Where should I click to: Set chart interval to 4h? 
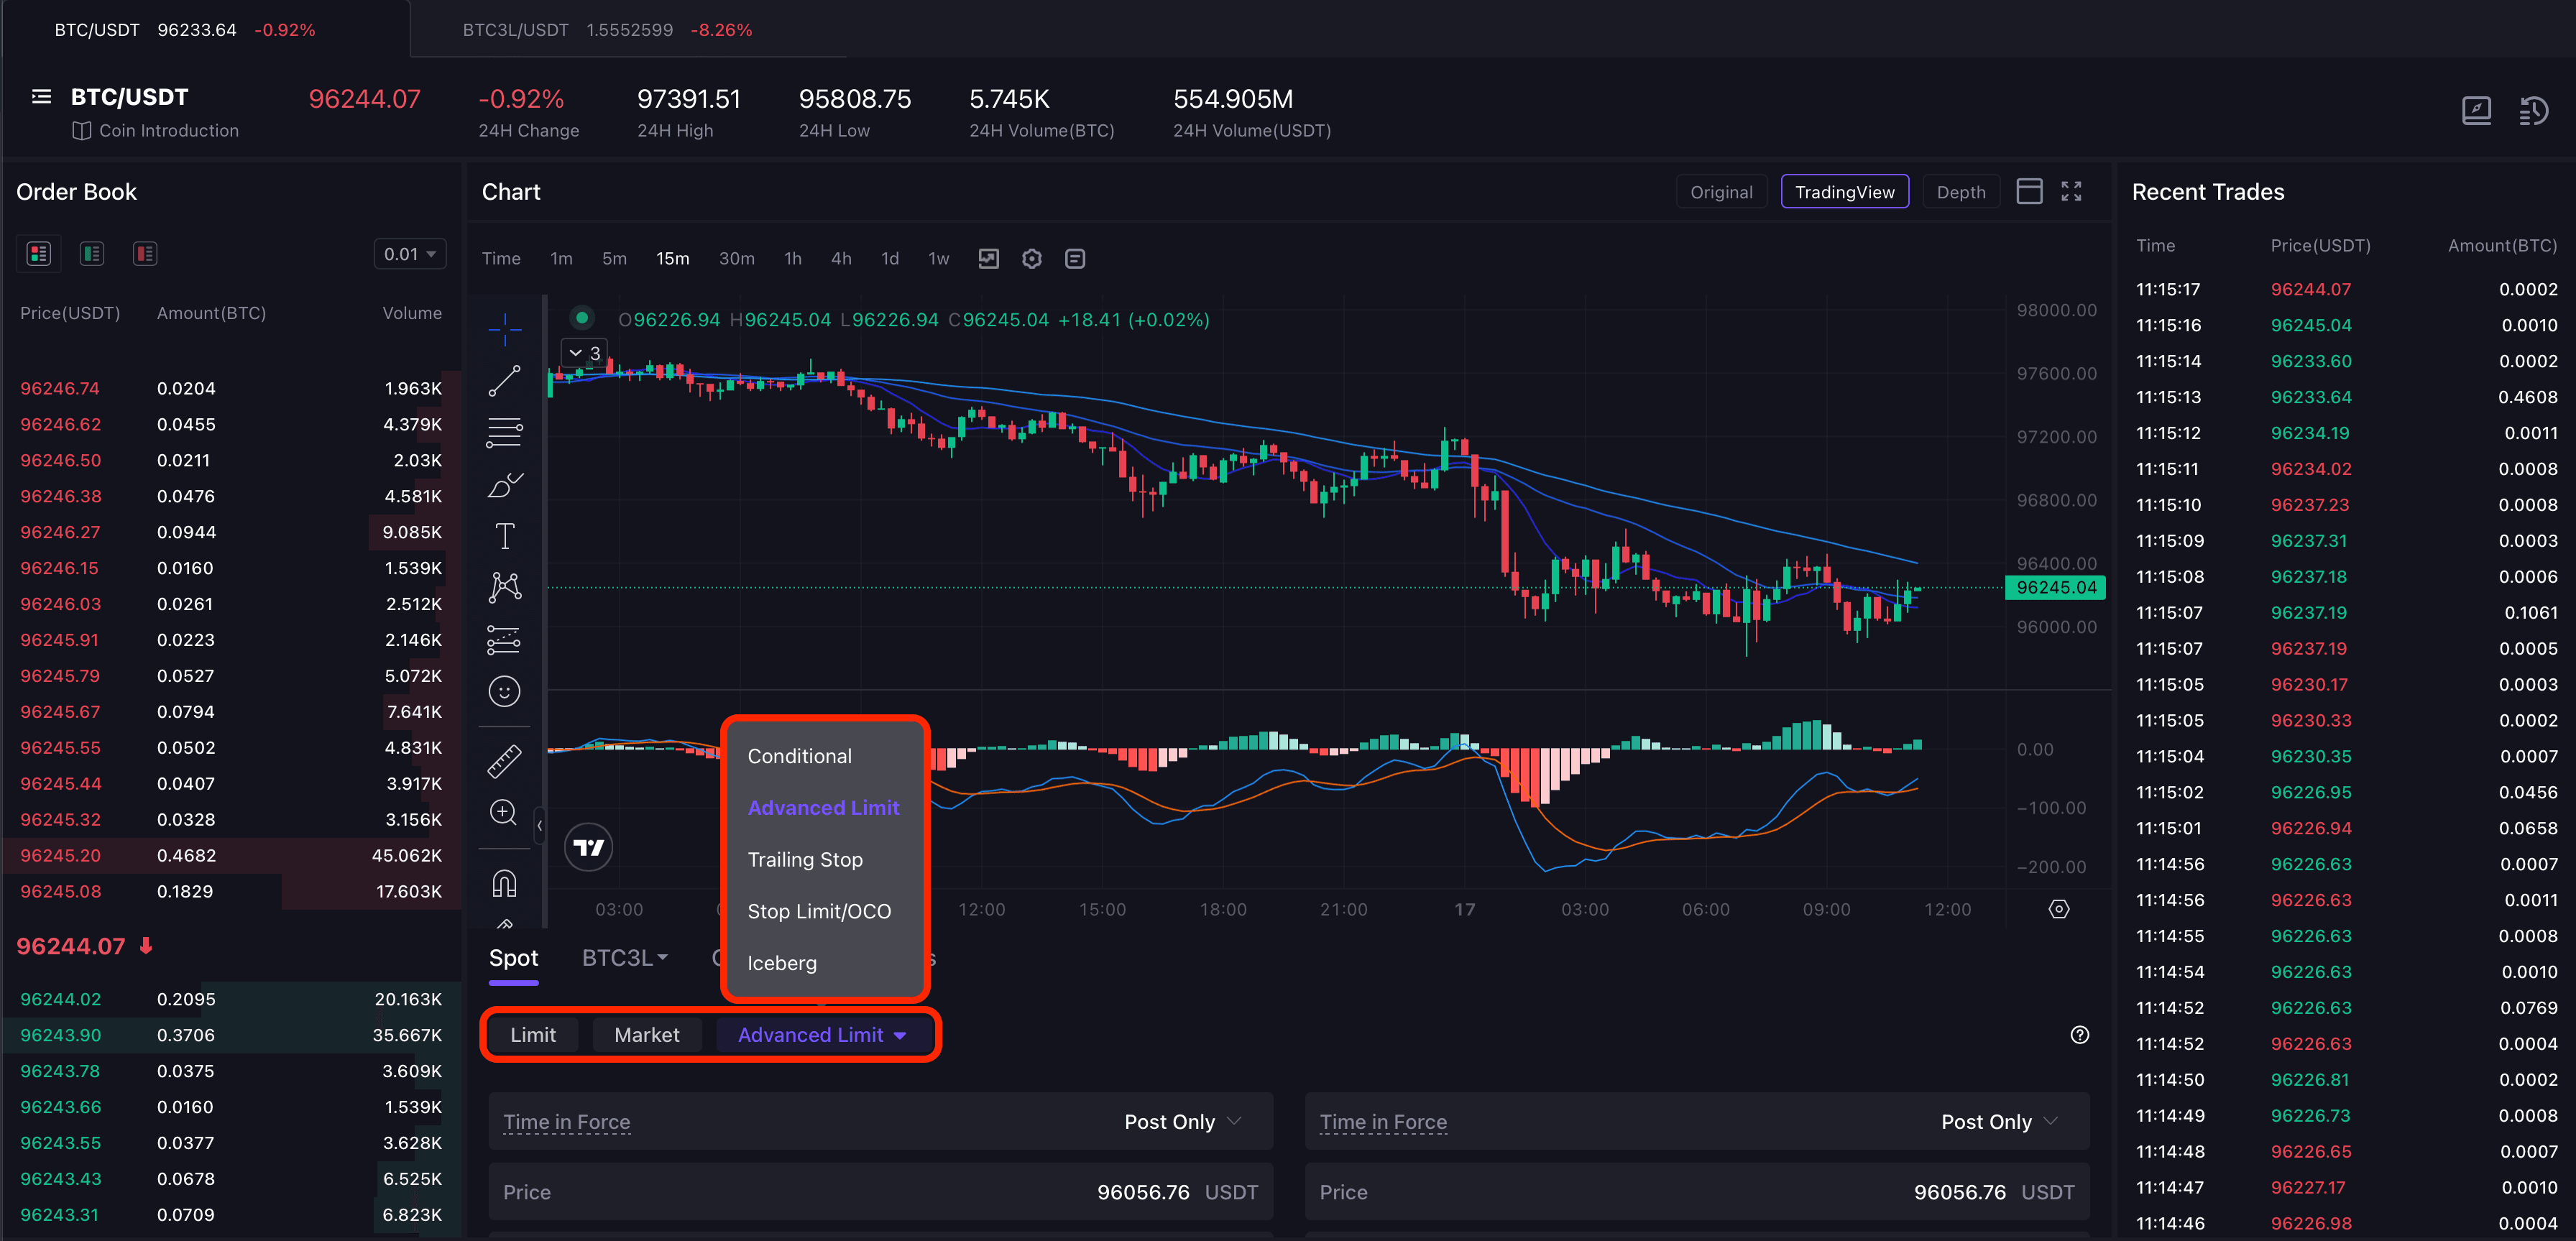(x=841, y=259)
